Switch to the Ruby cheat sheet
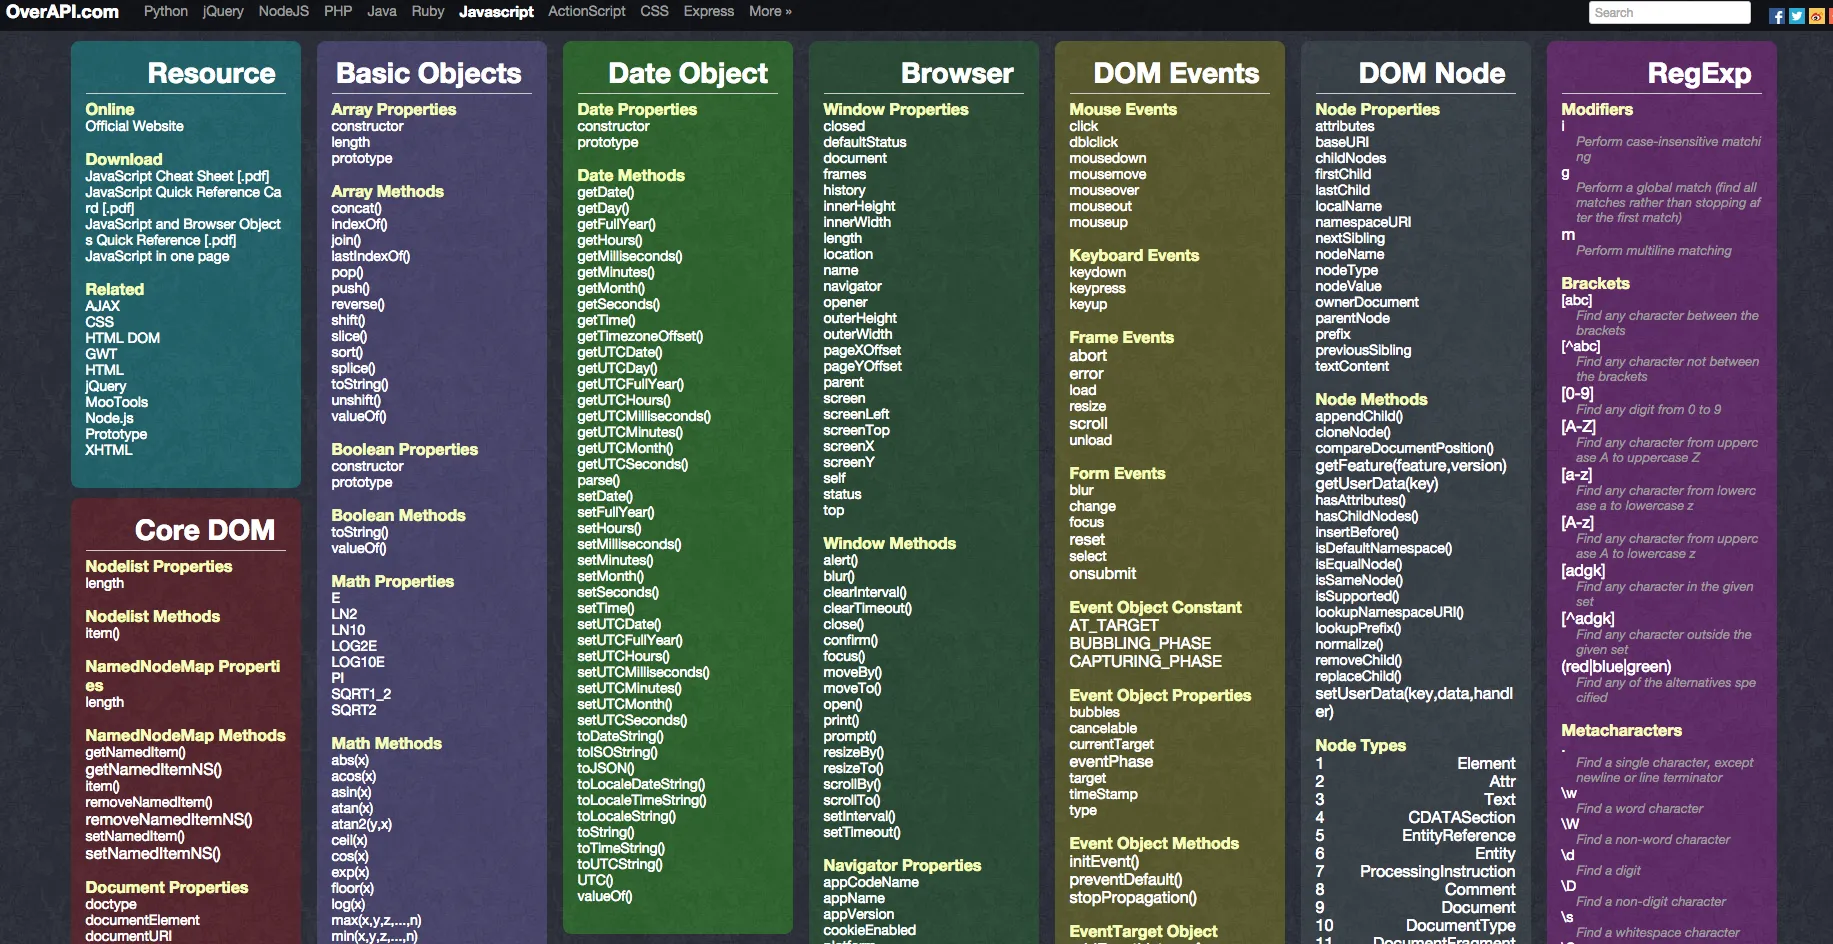The image size is (1833, 944). [428, 11]
